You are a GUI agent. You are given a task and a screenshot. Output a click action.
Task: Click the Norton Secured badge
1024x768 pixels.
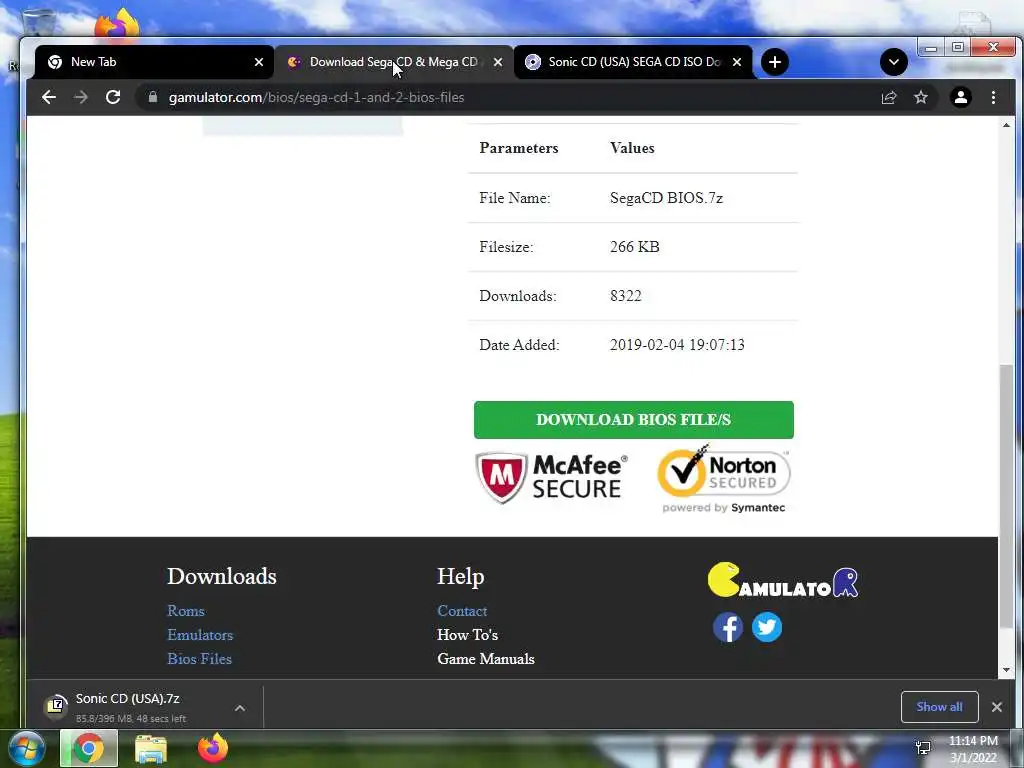point(724,479)
